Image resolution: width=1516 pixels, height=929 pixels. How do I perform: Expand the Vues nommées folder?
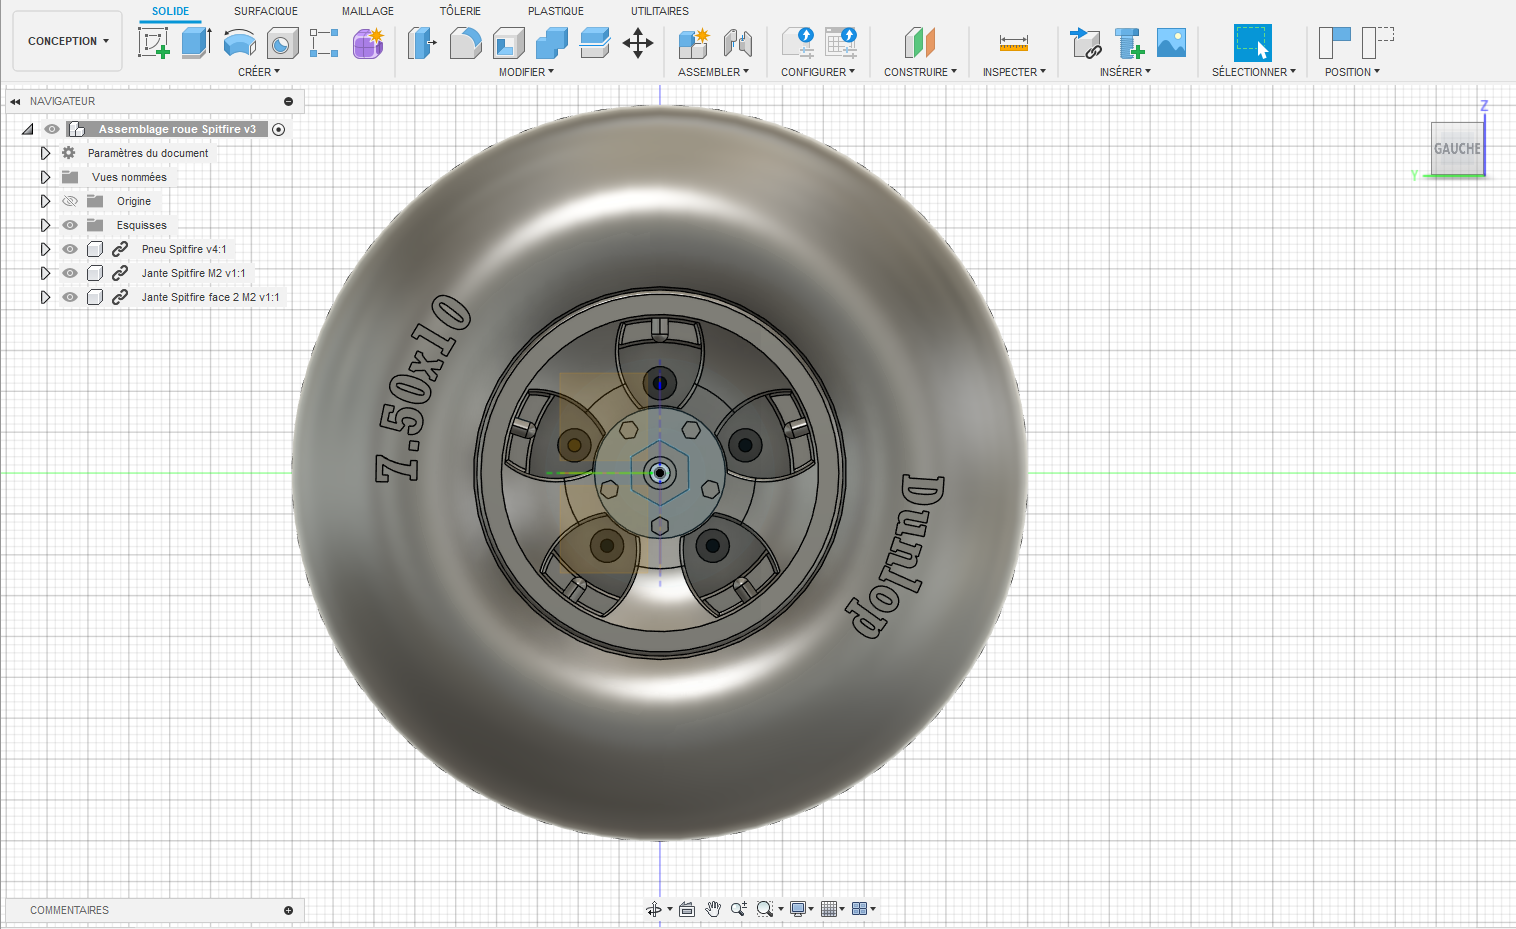(45, 177)
